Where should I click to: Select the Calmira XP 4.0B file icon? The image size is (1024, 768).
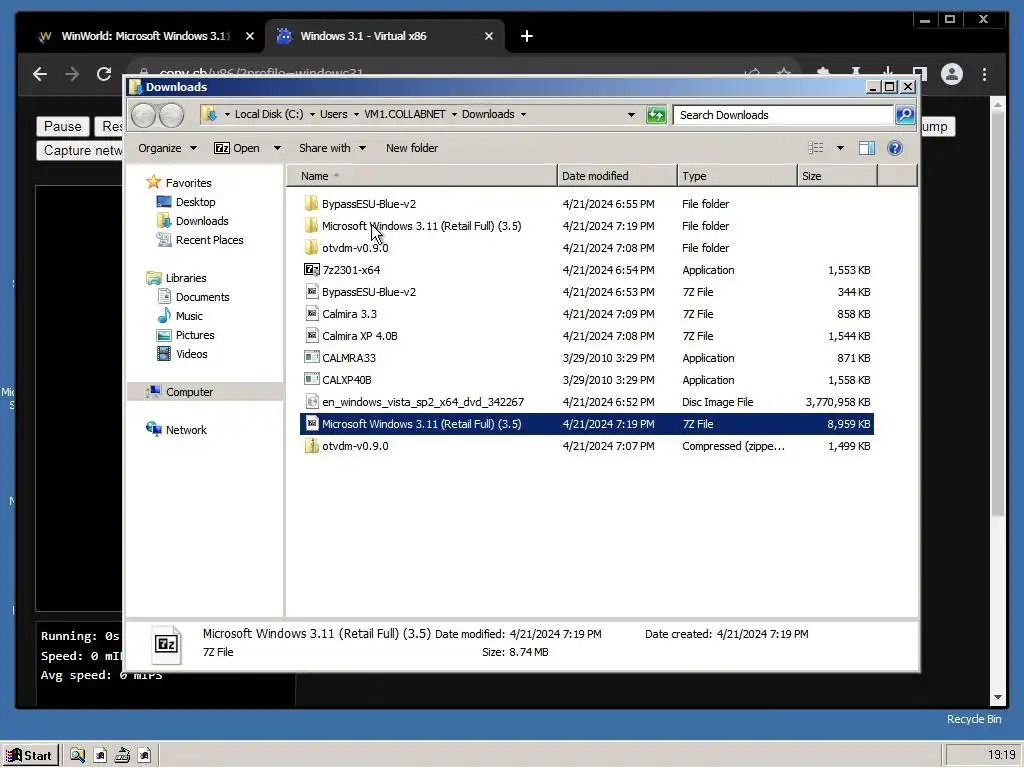(x=312, y=336)
